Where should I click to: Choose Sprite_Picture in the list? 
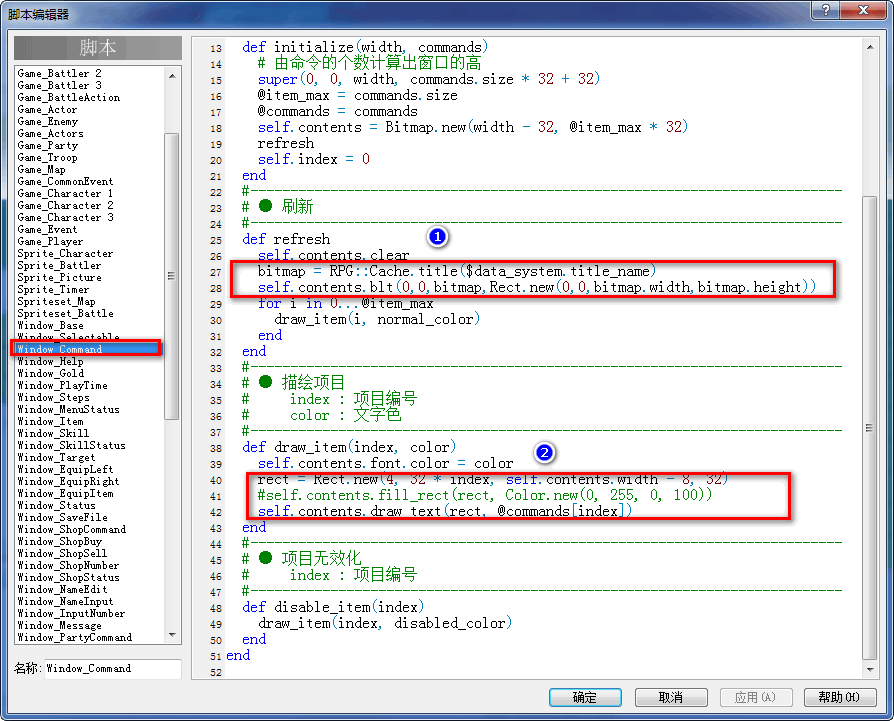59,278
